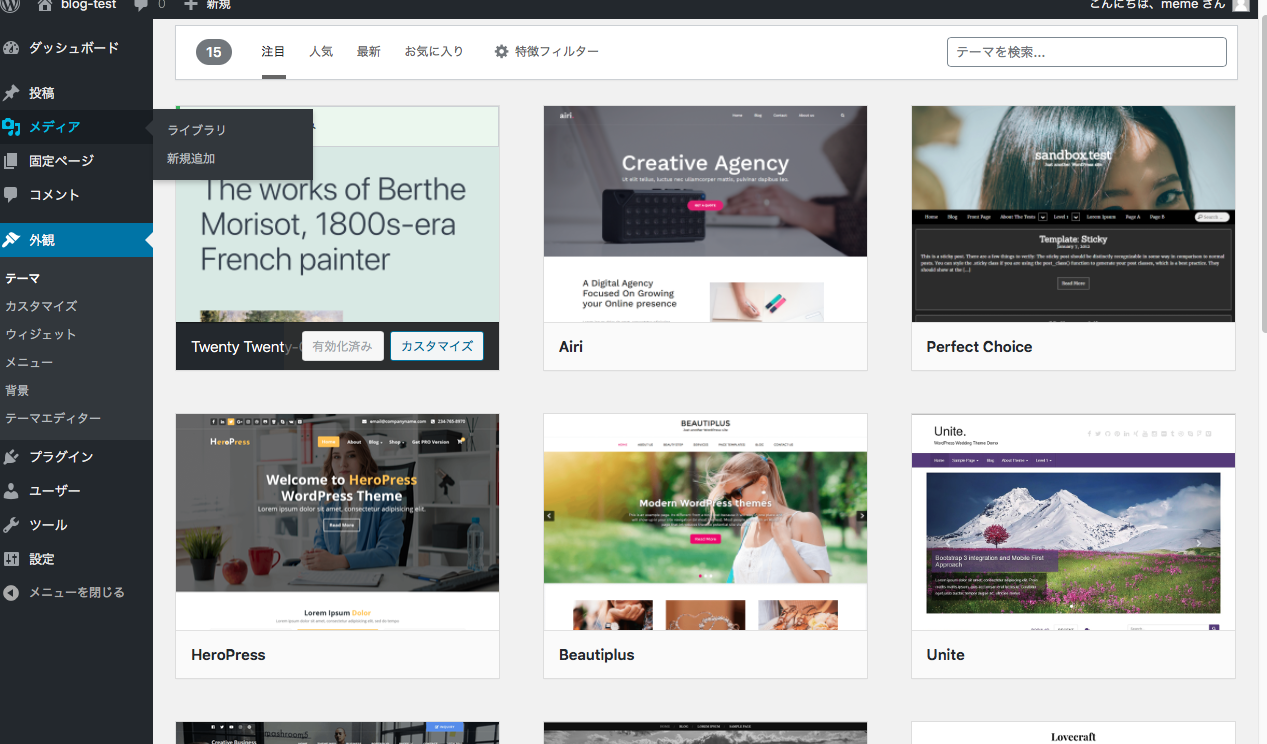The height and width of the screenshot is (744, 1267).
Task: Select 新規追加 in the media flyout
Action: [191, 158]
